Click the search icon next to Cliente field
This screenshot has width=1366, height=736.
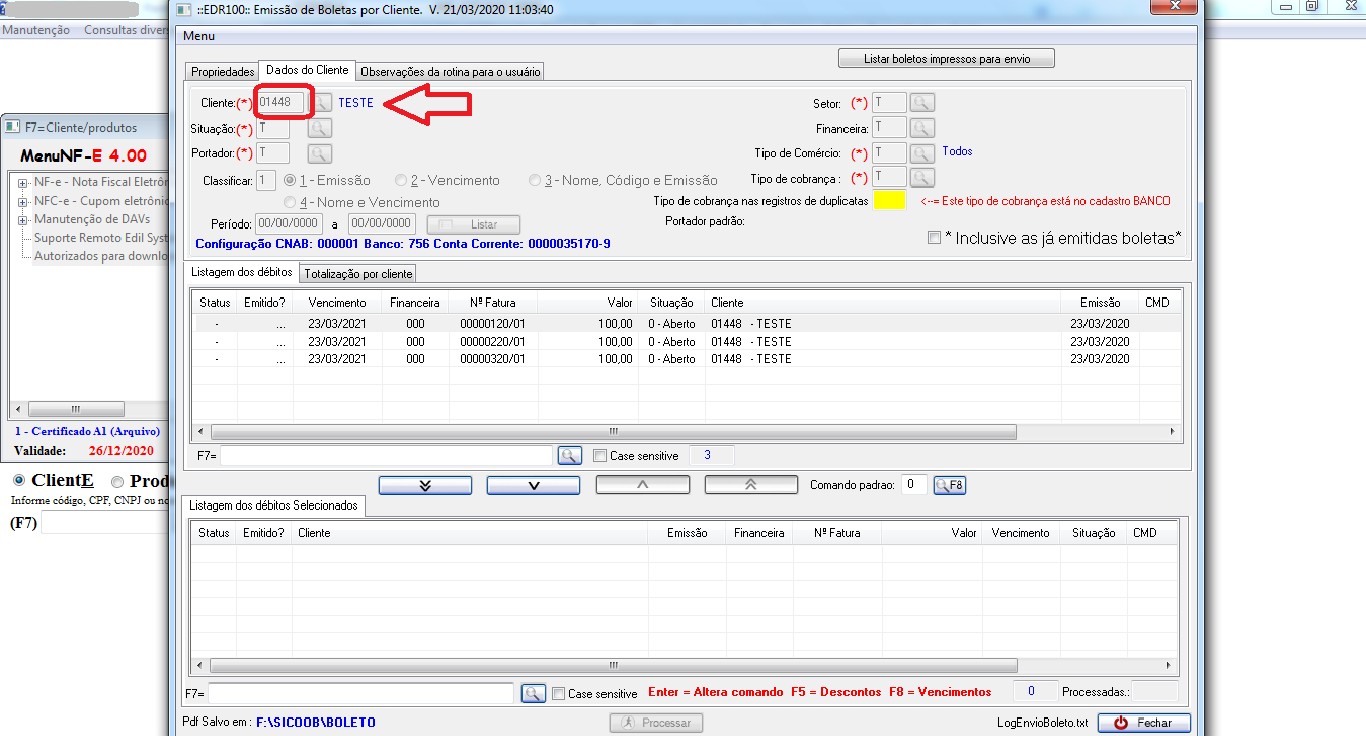point(322,102)
